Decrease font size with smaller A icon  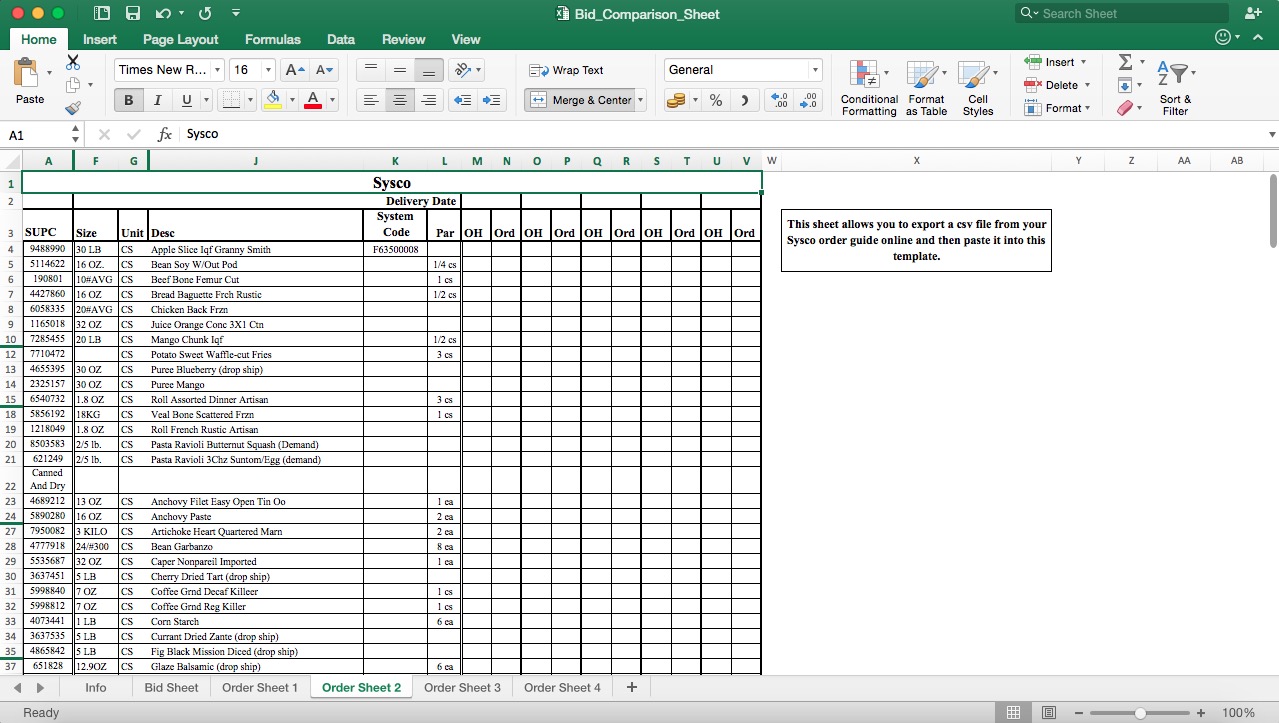[326, 70]
